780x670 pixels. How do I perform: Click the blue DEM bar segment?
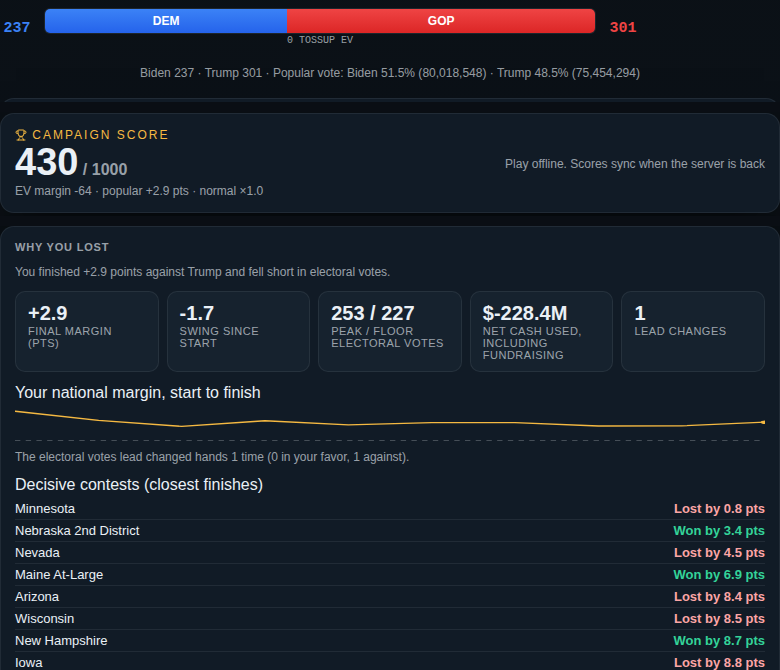166,21
